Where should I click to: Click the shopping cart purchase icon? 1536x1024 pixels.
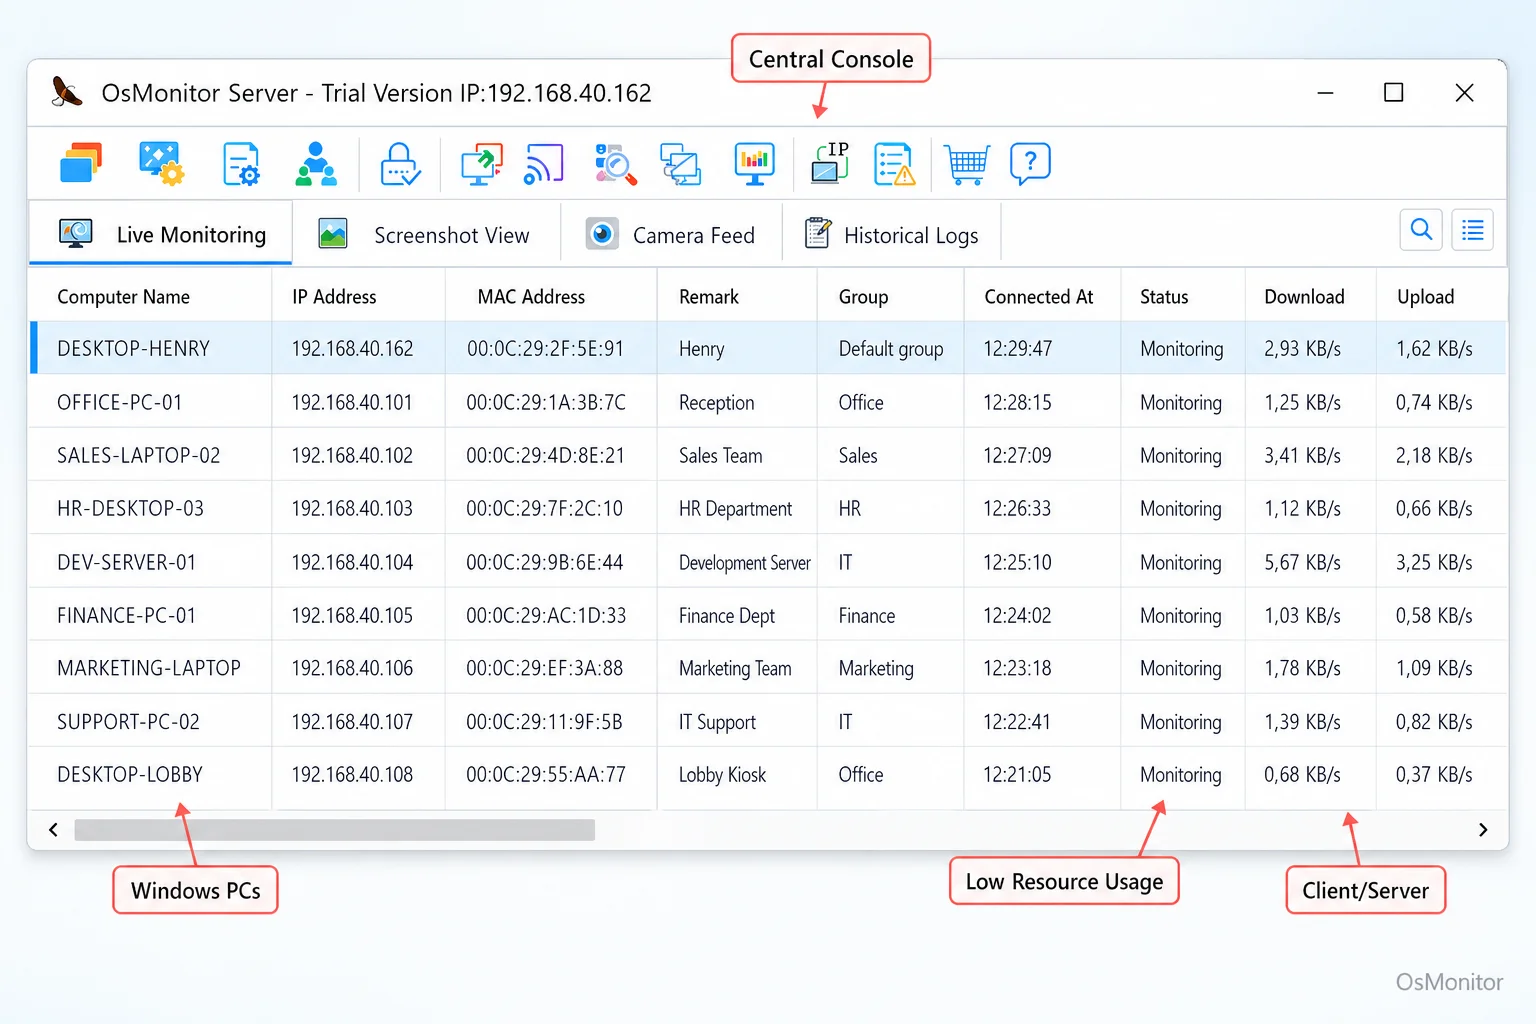[x=967, y=164]
